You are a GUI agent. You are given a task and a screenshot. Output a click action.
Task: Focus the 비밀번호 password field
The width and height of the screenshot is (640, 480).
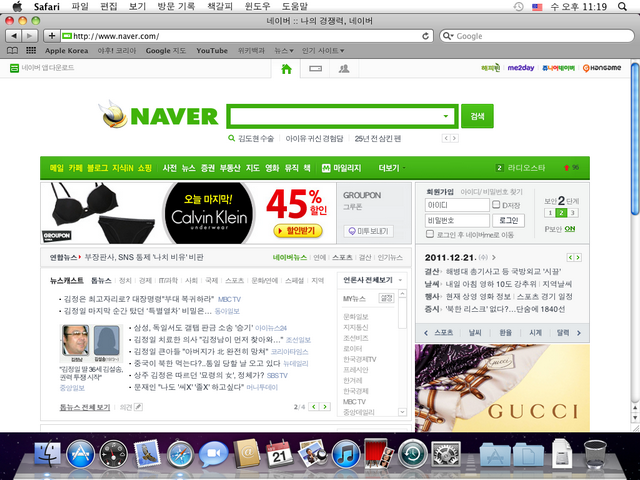(457, 220)
